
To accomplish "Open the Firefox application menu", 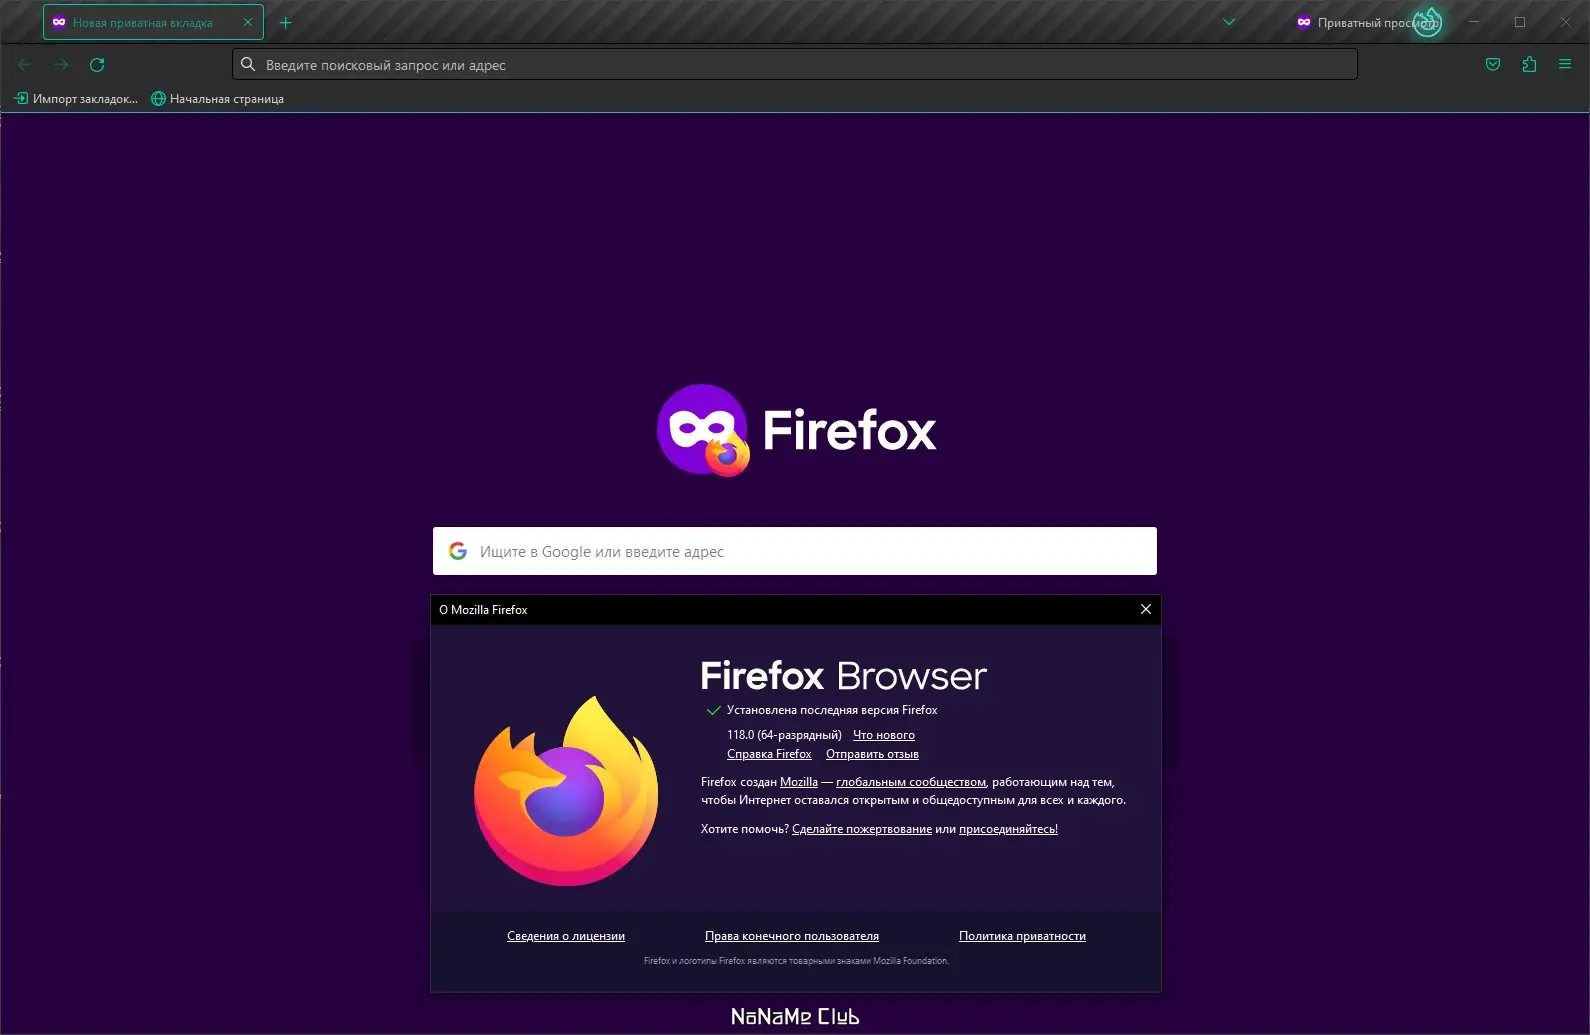I will 1565,65.
